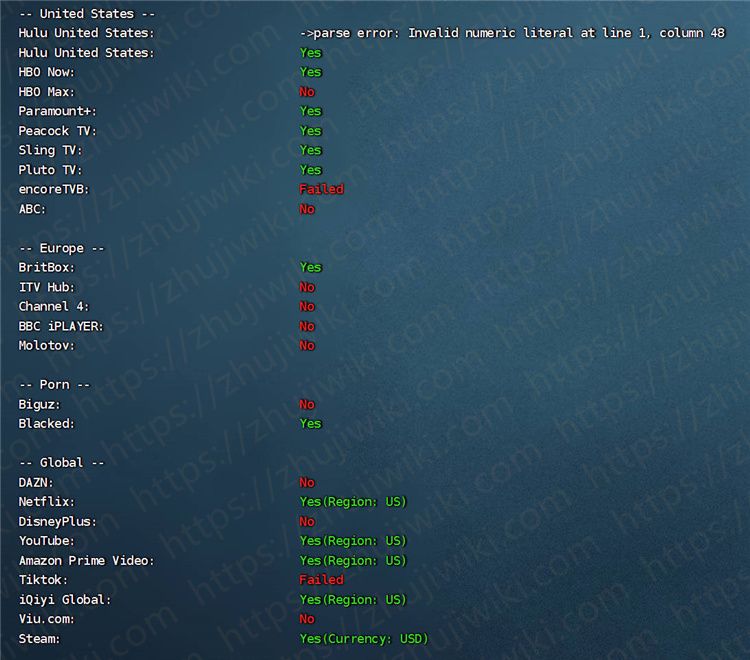Select the No result in the ABC row
This screenshot has width=750, height=660.
(x=307, y=209)
